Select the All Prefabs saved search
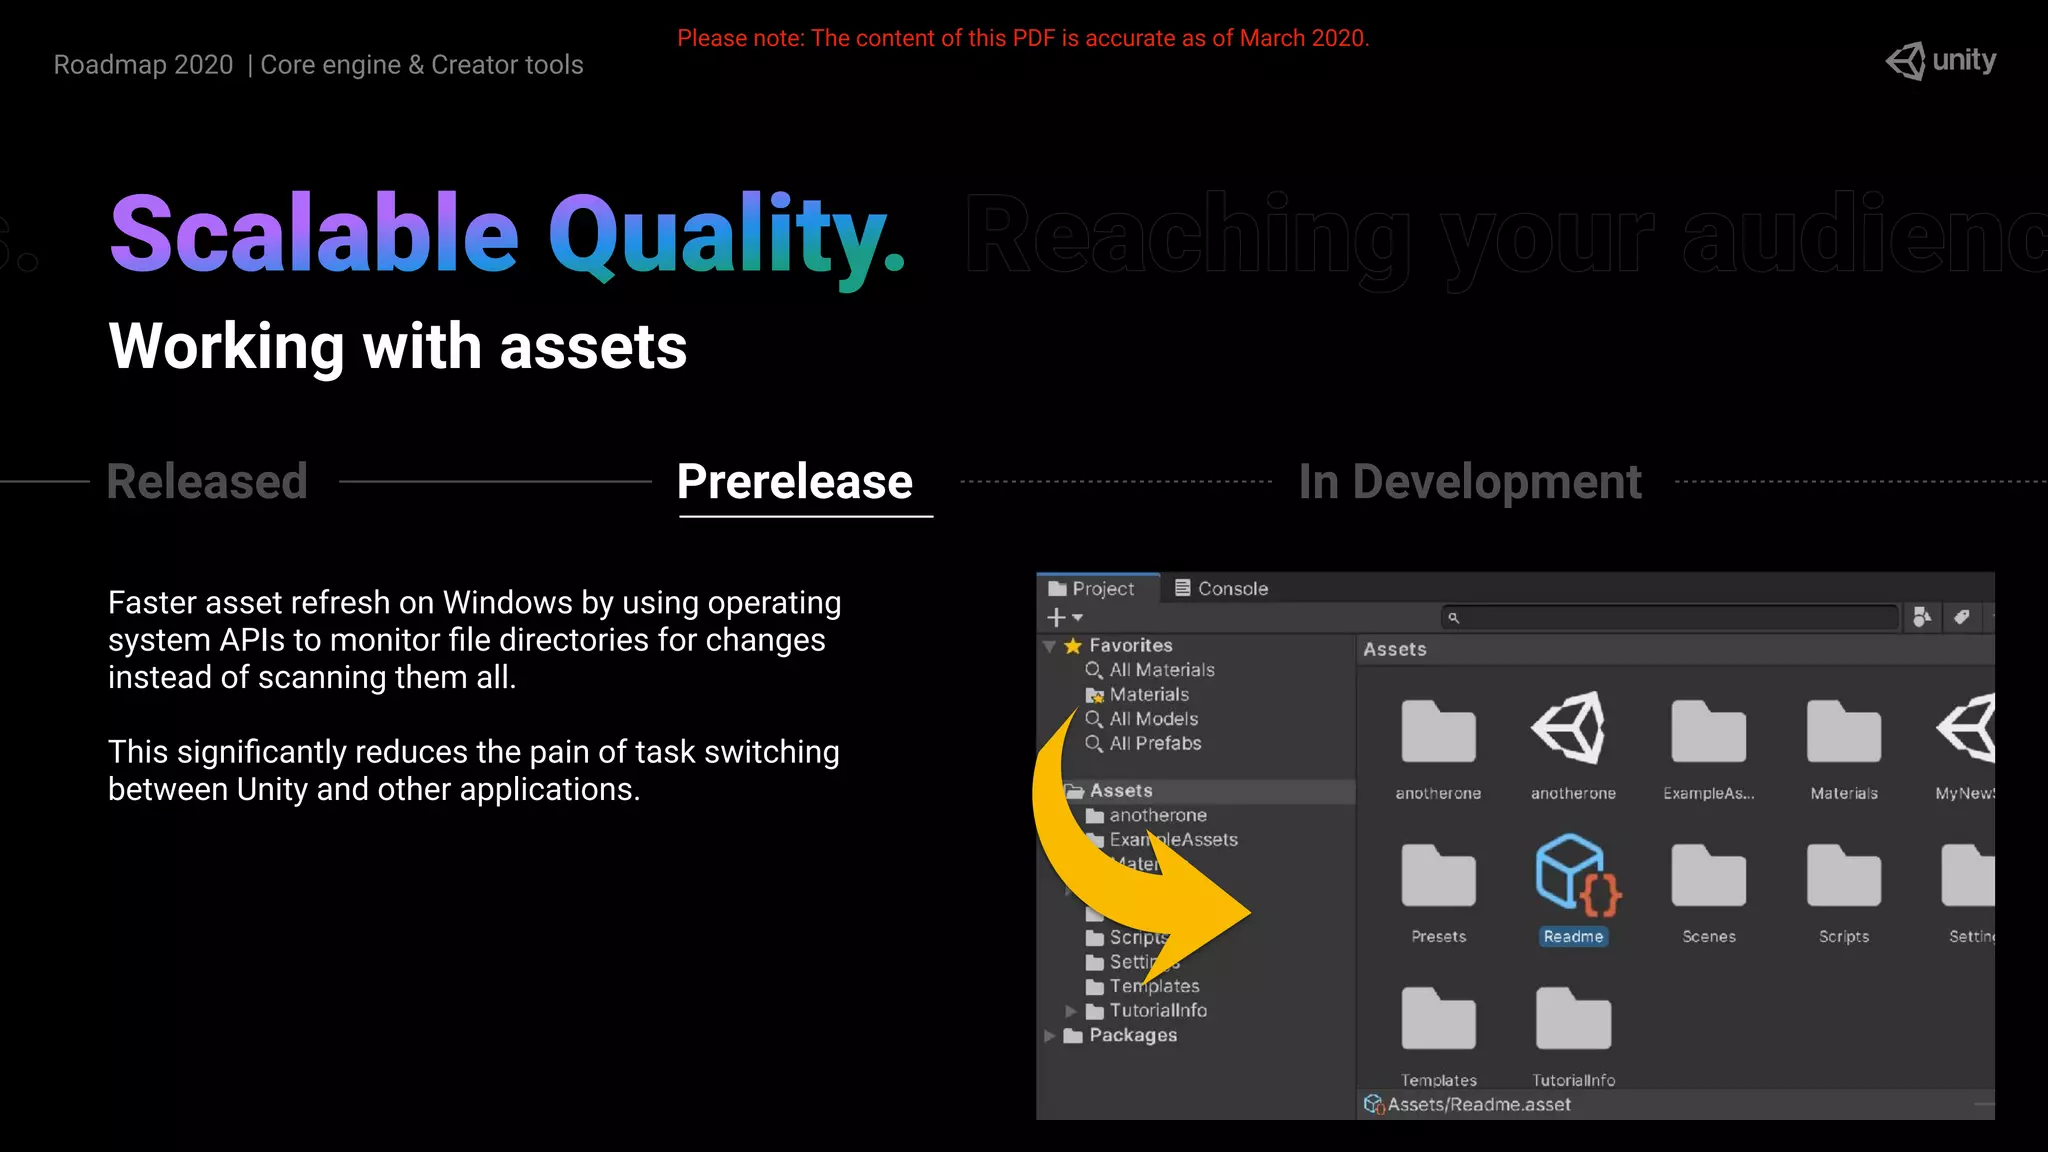 (x=1144, y=744)
